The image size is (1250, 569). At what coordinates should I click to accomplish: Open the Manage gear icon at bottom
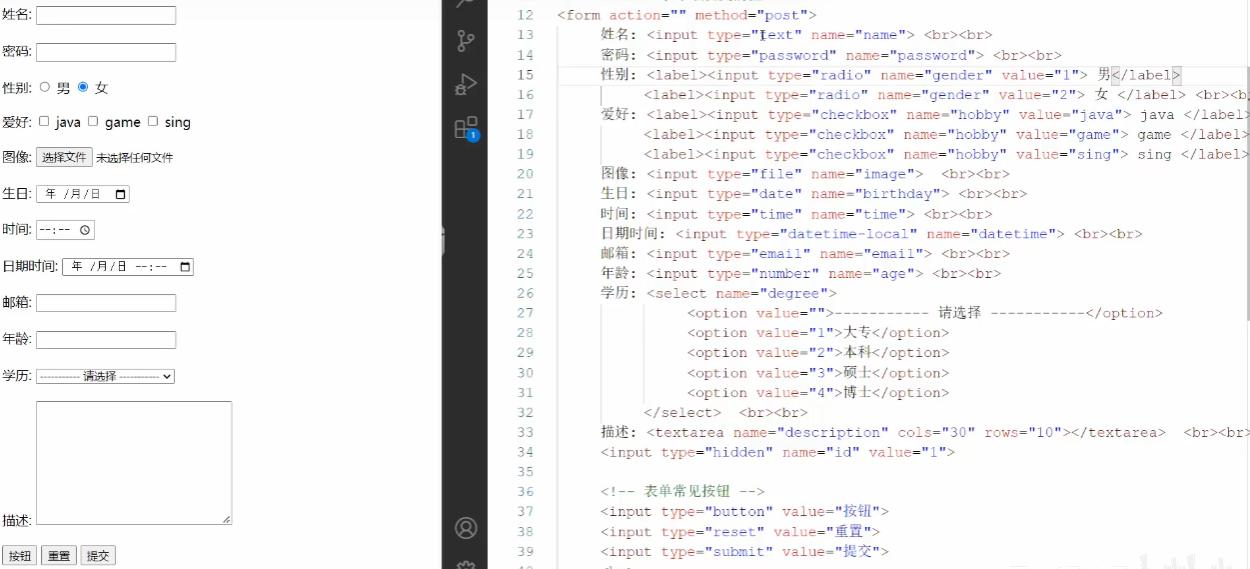[x=466, y=564]
